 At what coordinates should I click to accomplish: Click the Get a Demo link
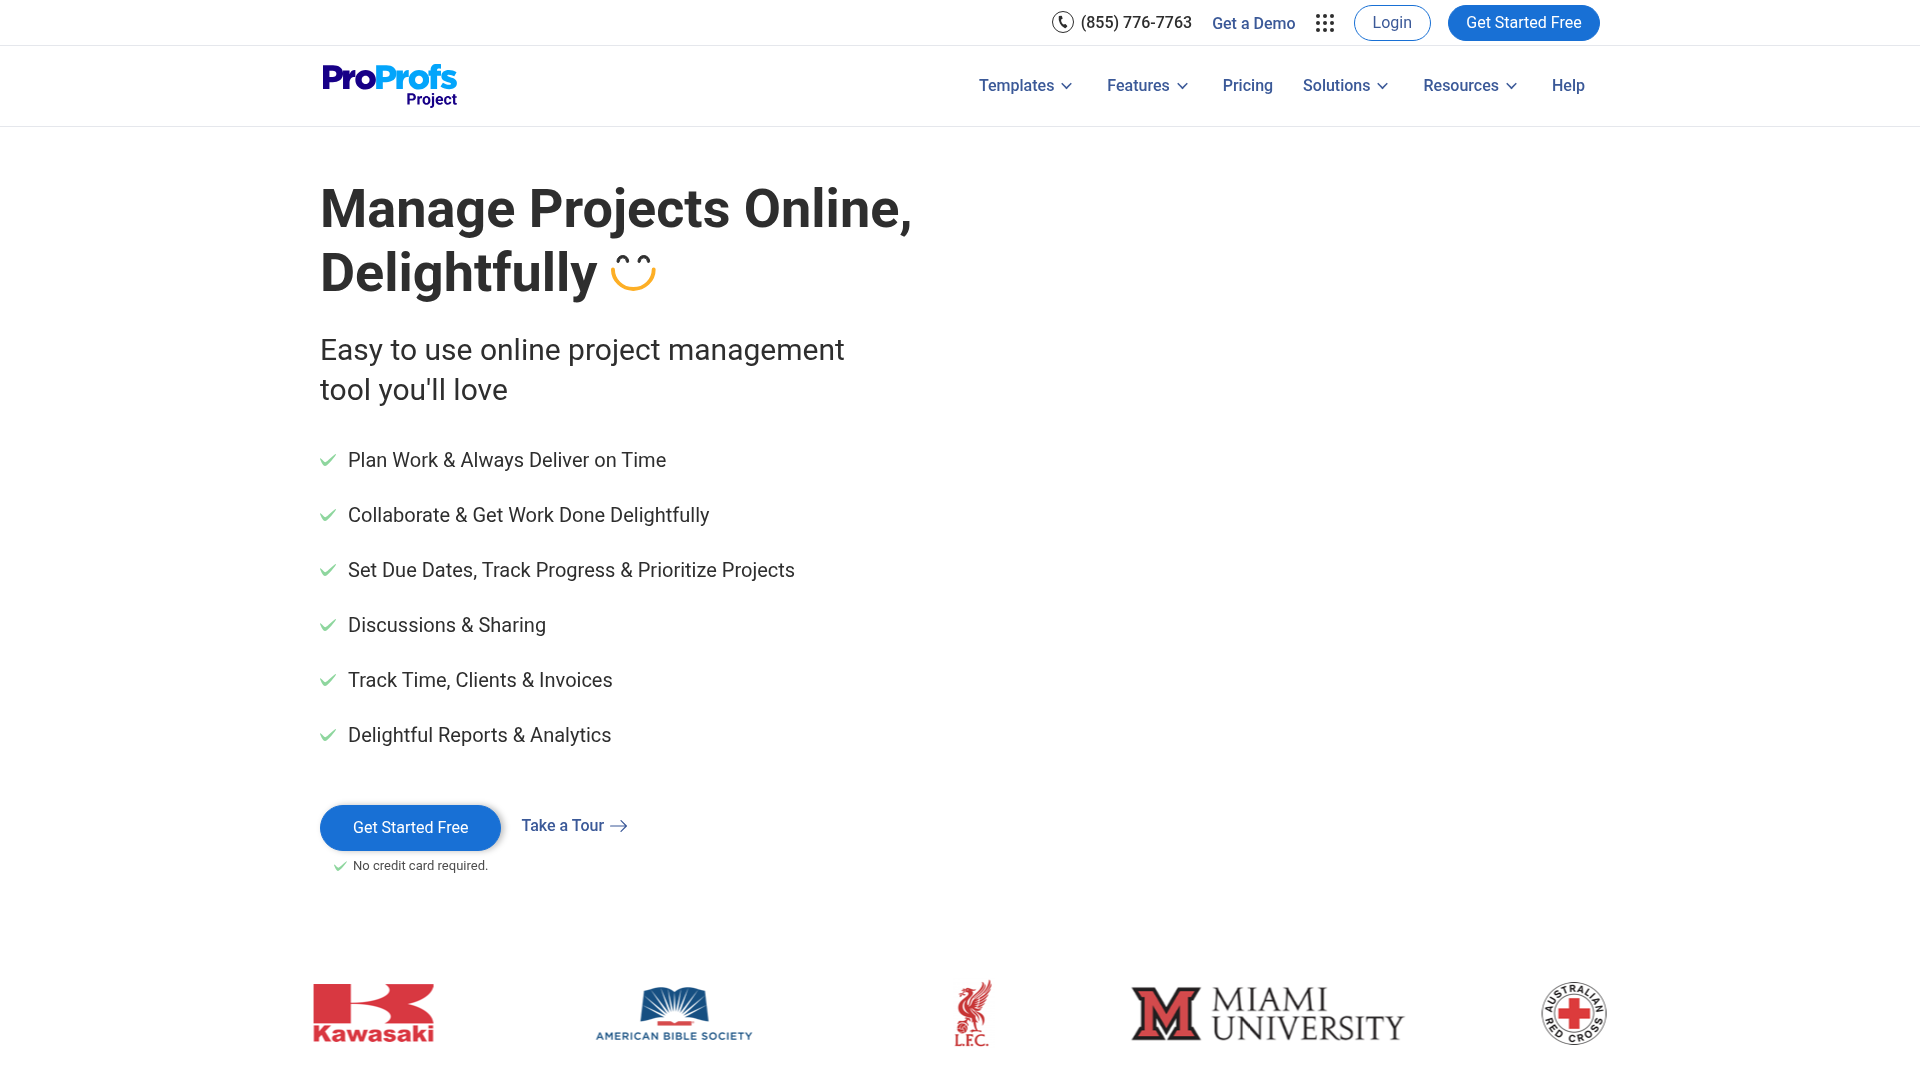point(1253,22)
